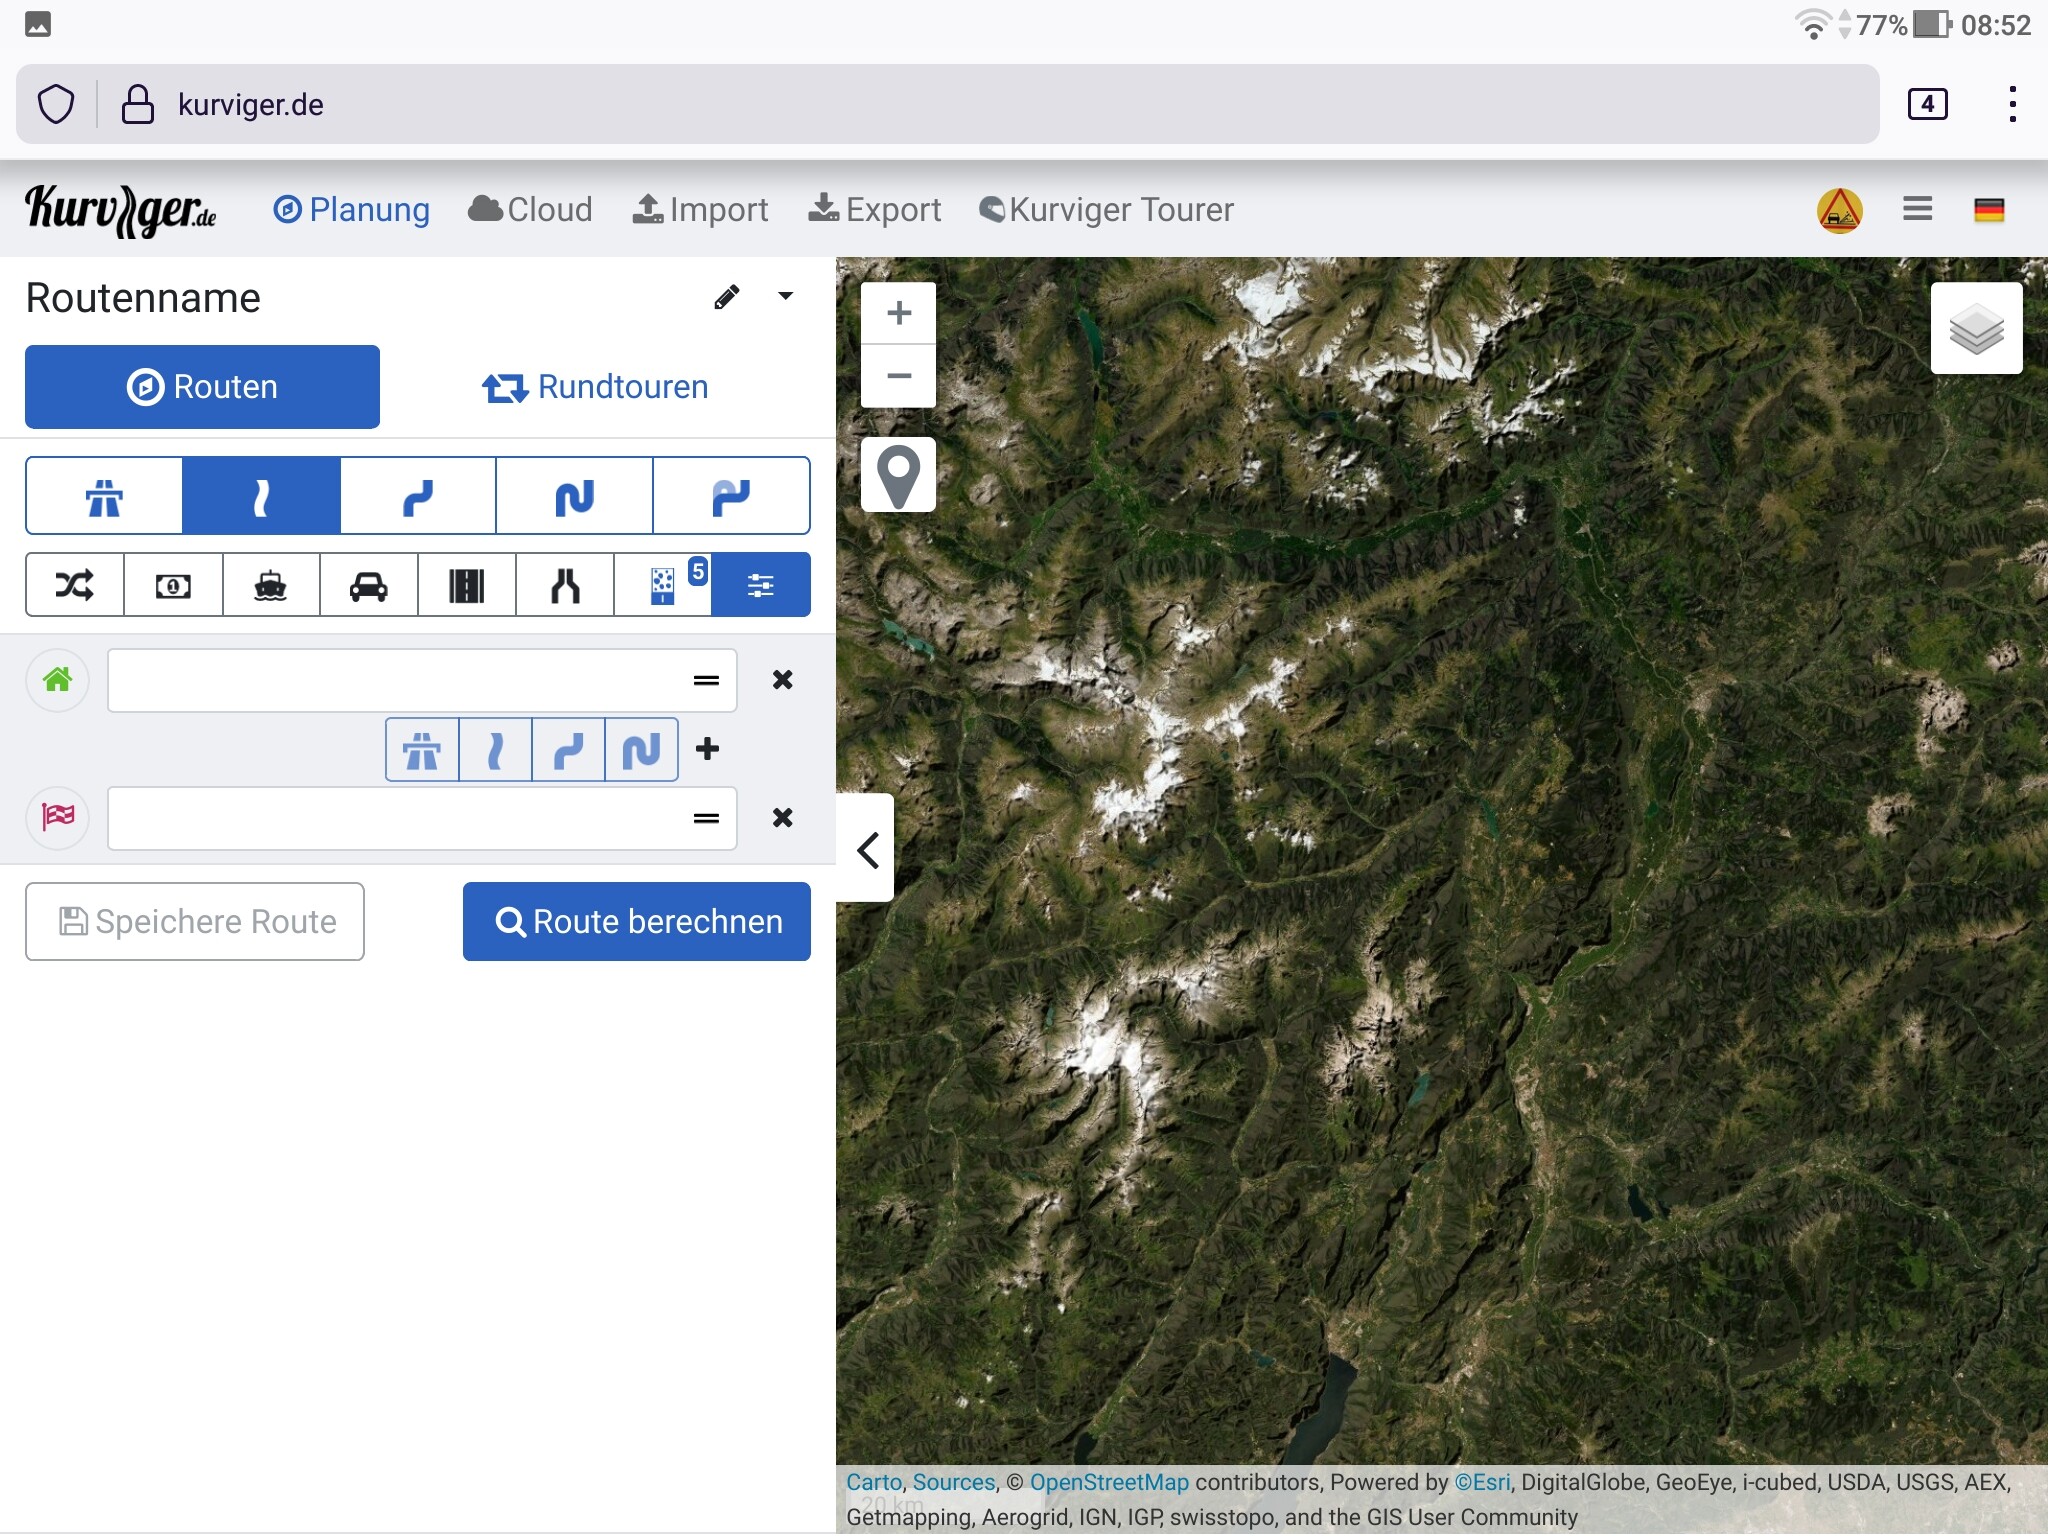Viewport: 2048px width, 1536px height.
Task: Remove the start waypoint
Action: [783, 680]
